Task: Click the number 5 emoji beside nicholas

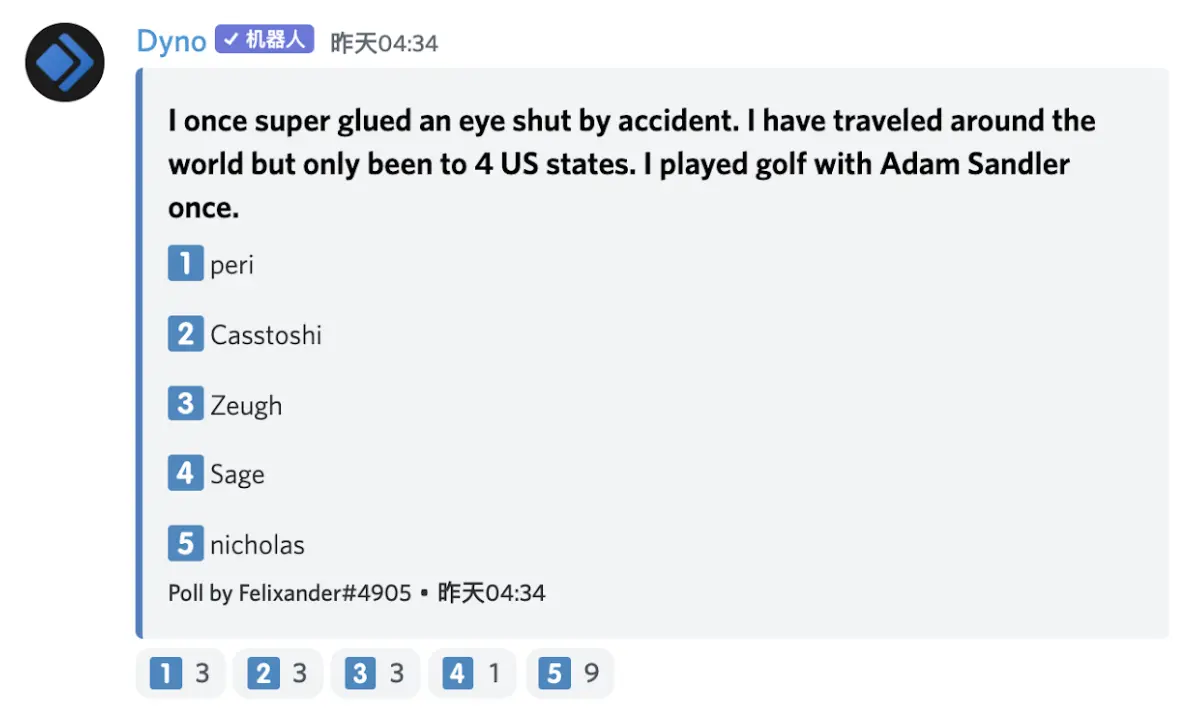Action: point(185,543)
